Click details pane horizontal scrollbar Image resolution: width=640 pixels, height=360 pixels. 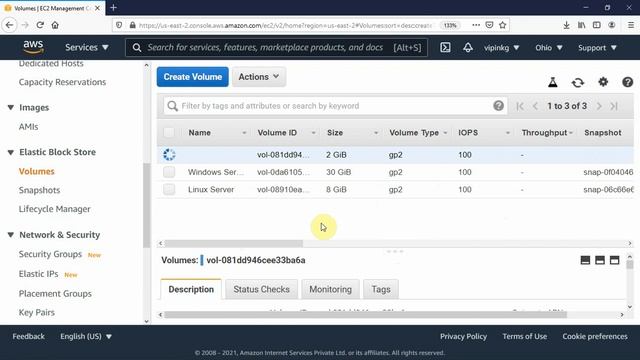click(x=365, y=315)
